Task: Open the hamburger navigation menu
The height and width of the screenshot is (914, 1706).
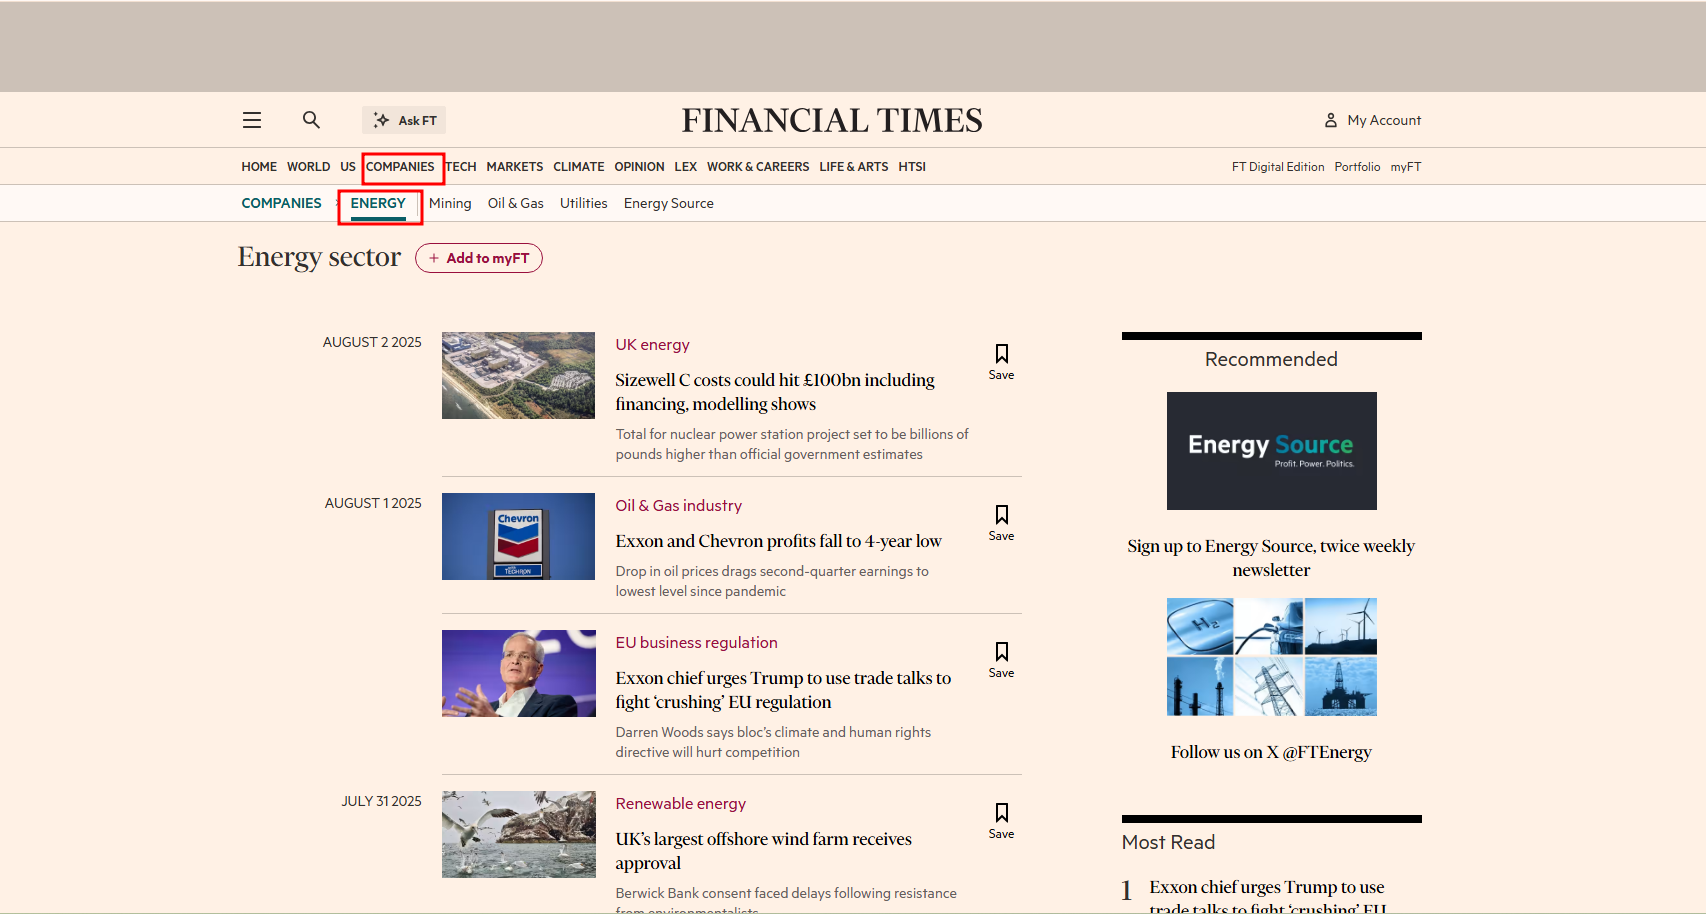Action: pos(252,120)
